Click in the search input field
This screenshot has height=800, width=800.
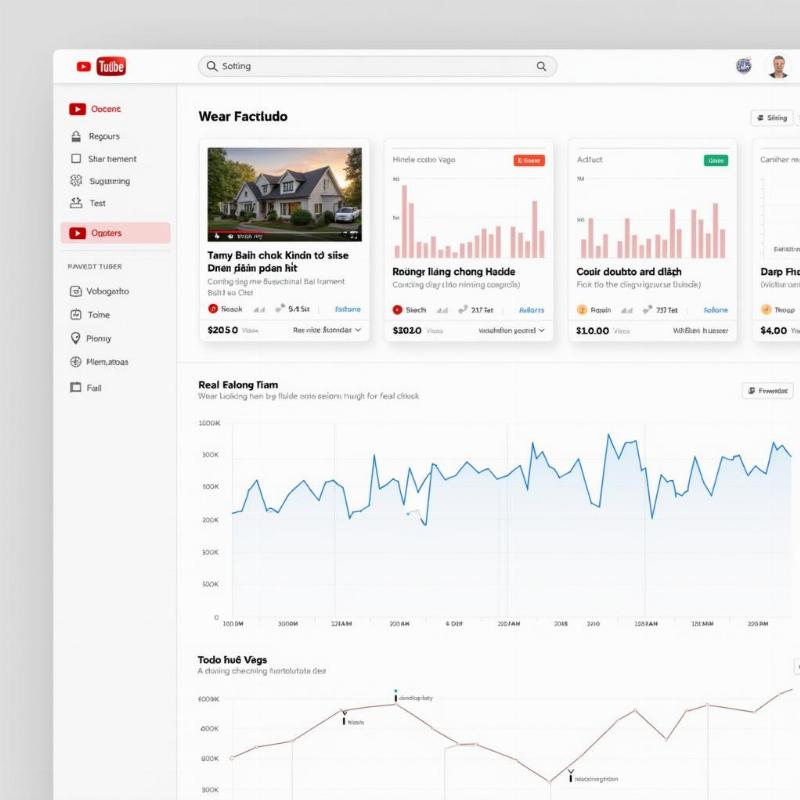coord(370,66)
